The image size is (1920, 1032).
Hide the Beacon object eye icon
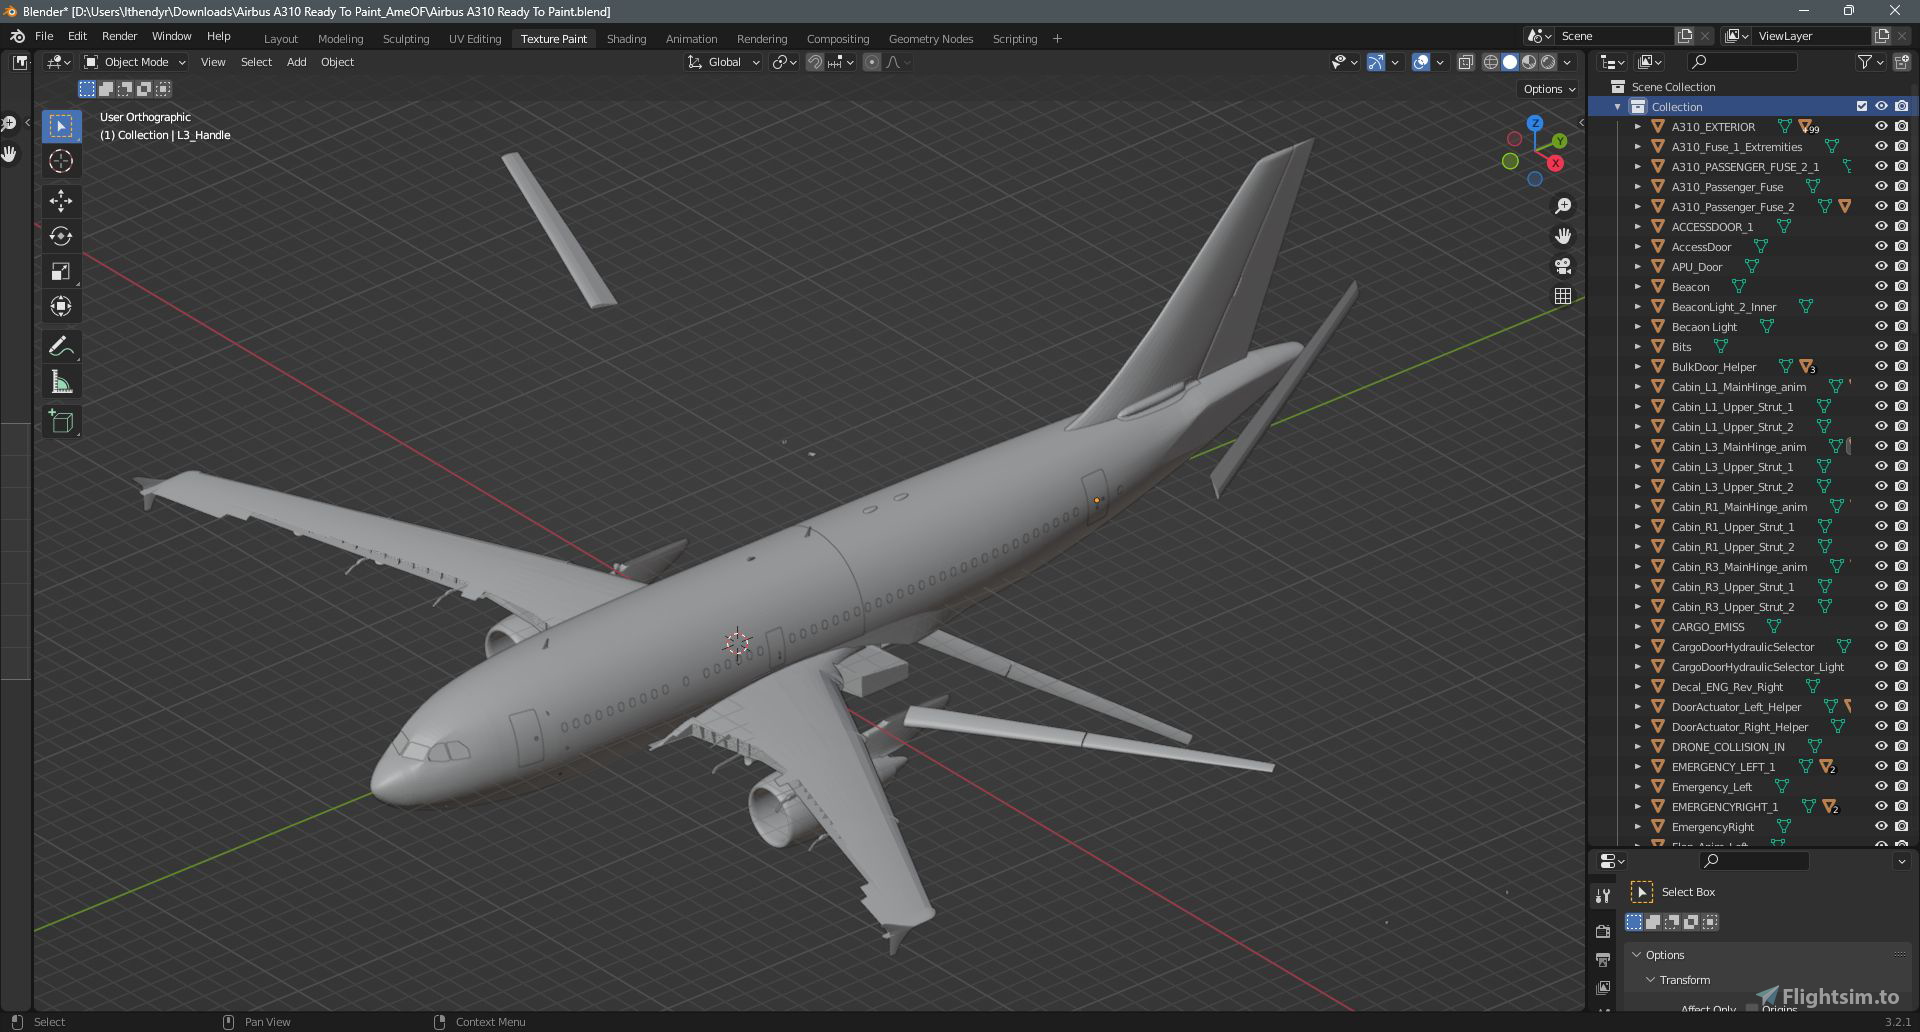pyautogui.click(x=1881, y=287)
